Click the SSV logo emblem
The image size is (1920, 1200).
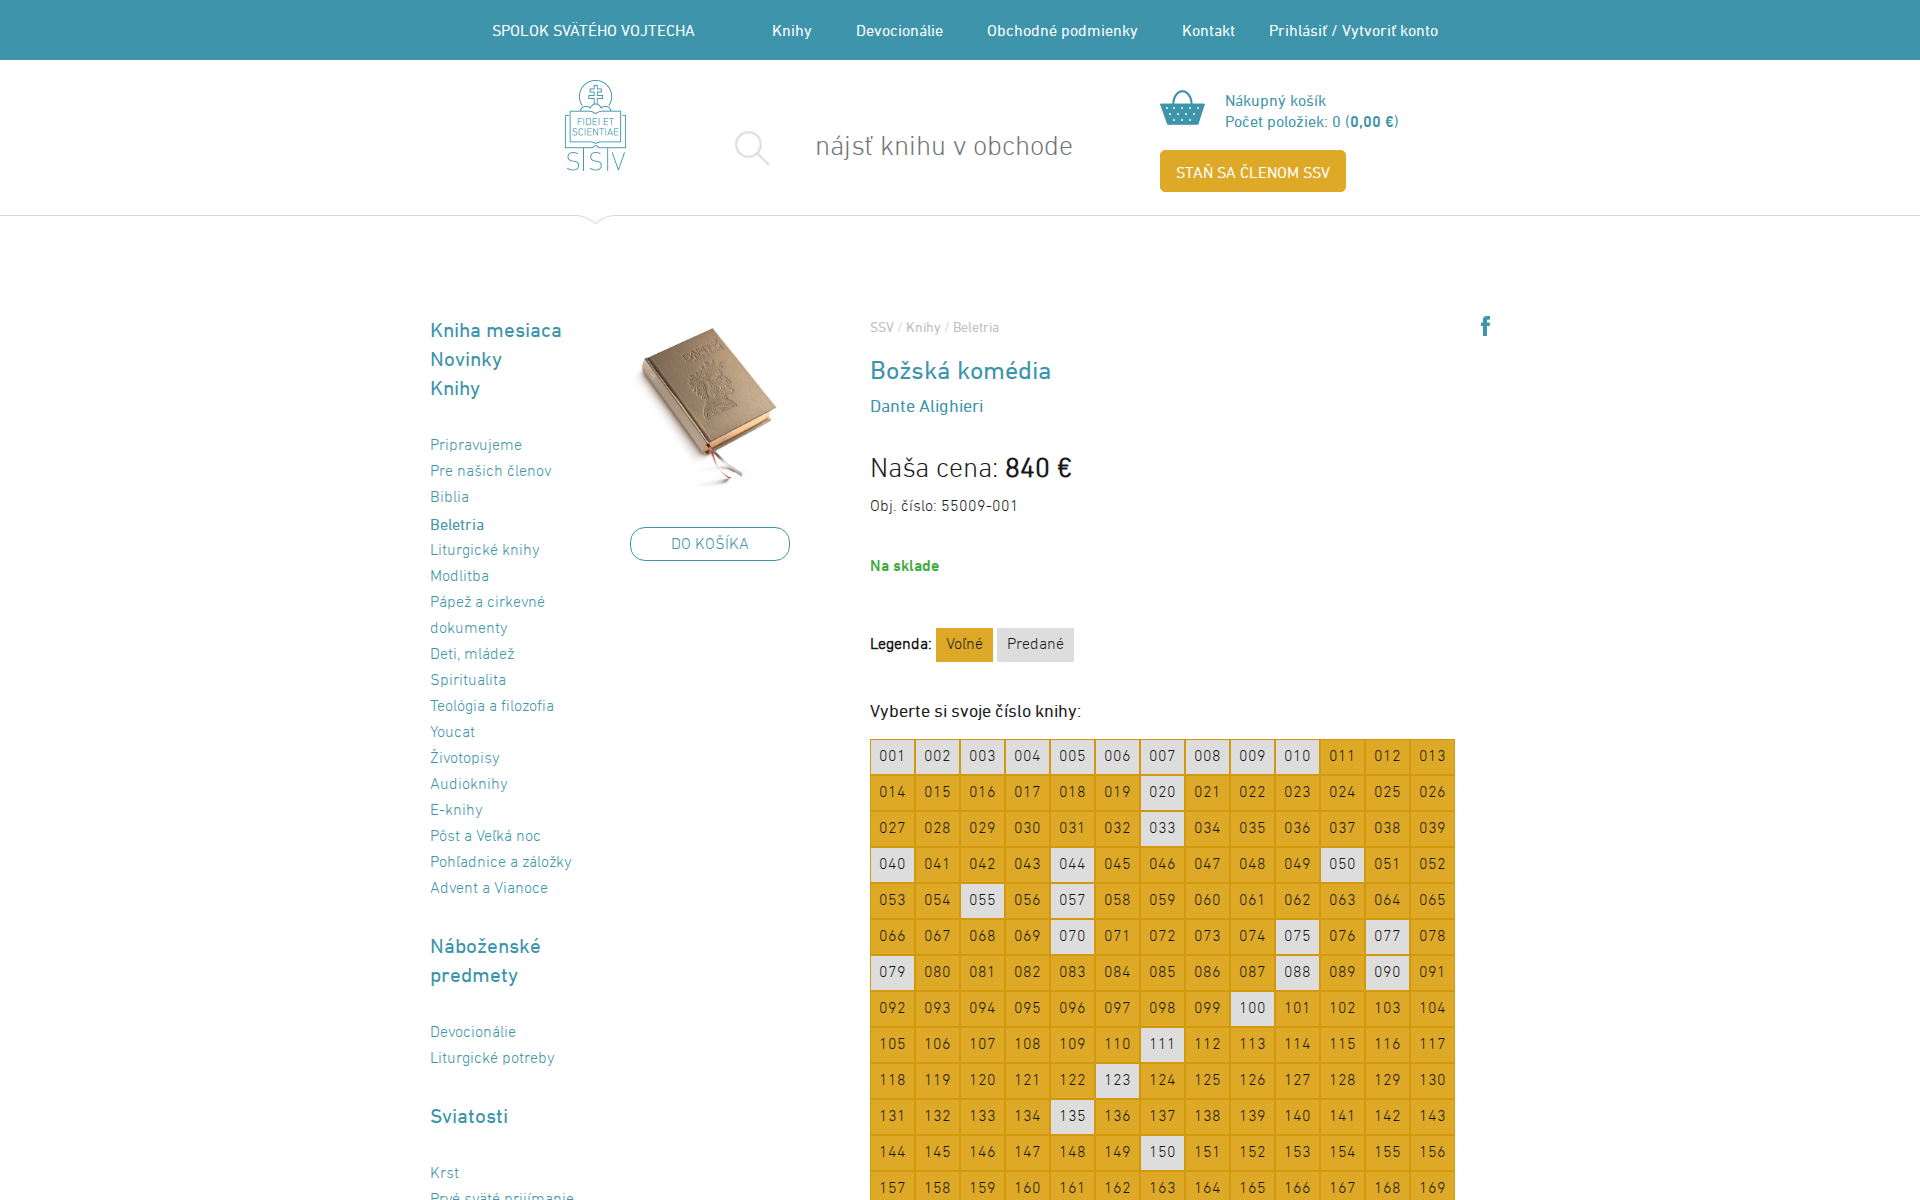(x=595, y=126)
